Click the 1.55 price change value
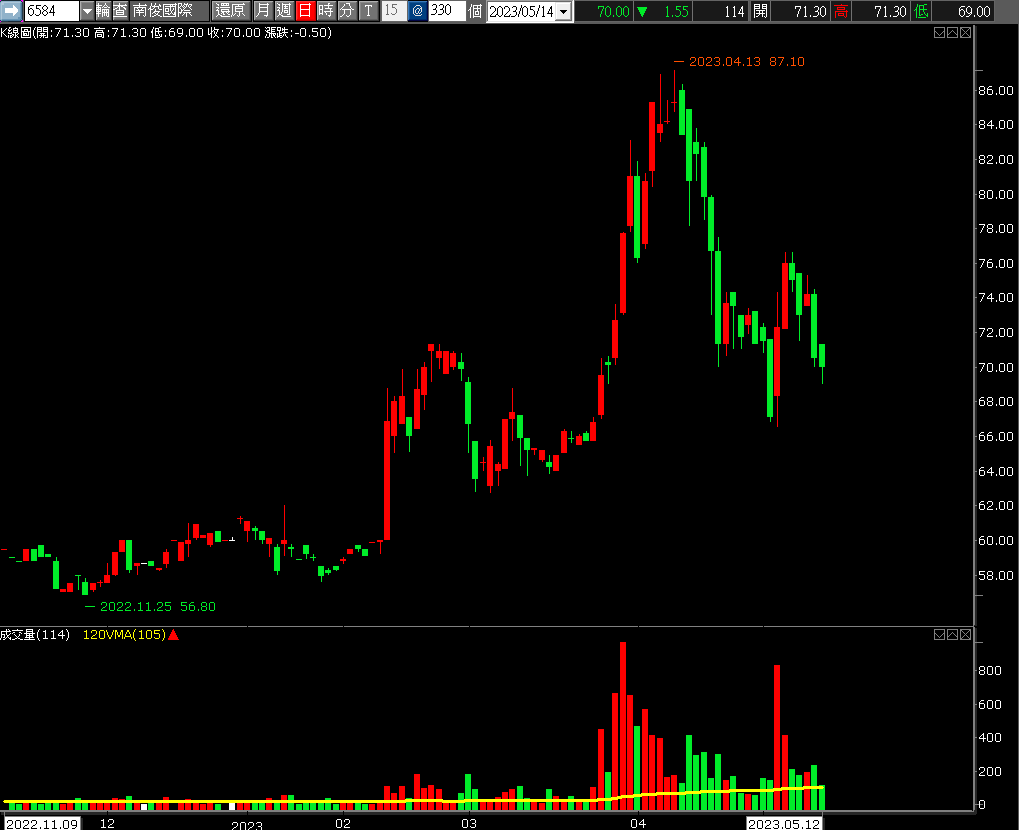Viewport: 1019px width, 830px height. coord(676,12)
